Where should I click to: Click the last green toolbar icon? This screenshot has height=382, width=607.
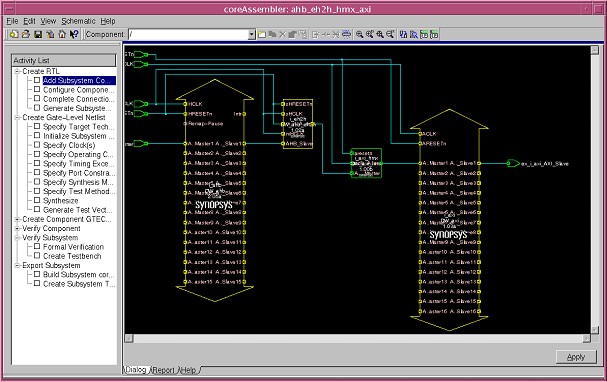pos(434,34)
